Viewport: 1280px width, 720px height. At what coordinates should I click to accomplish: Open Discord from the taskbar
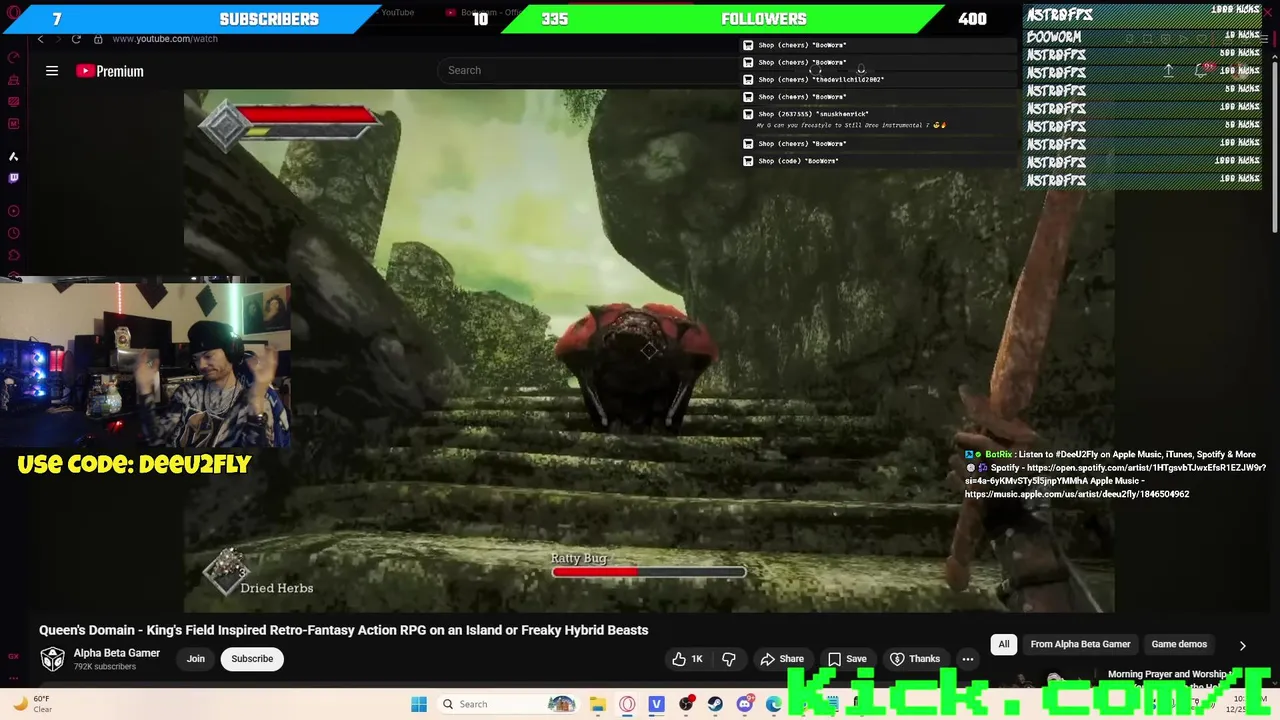tap(744, 704)
